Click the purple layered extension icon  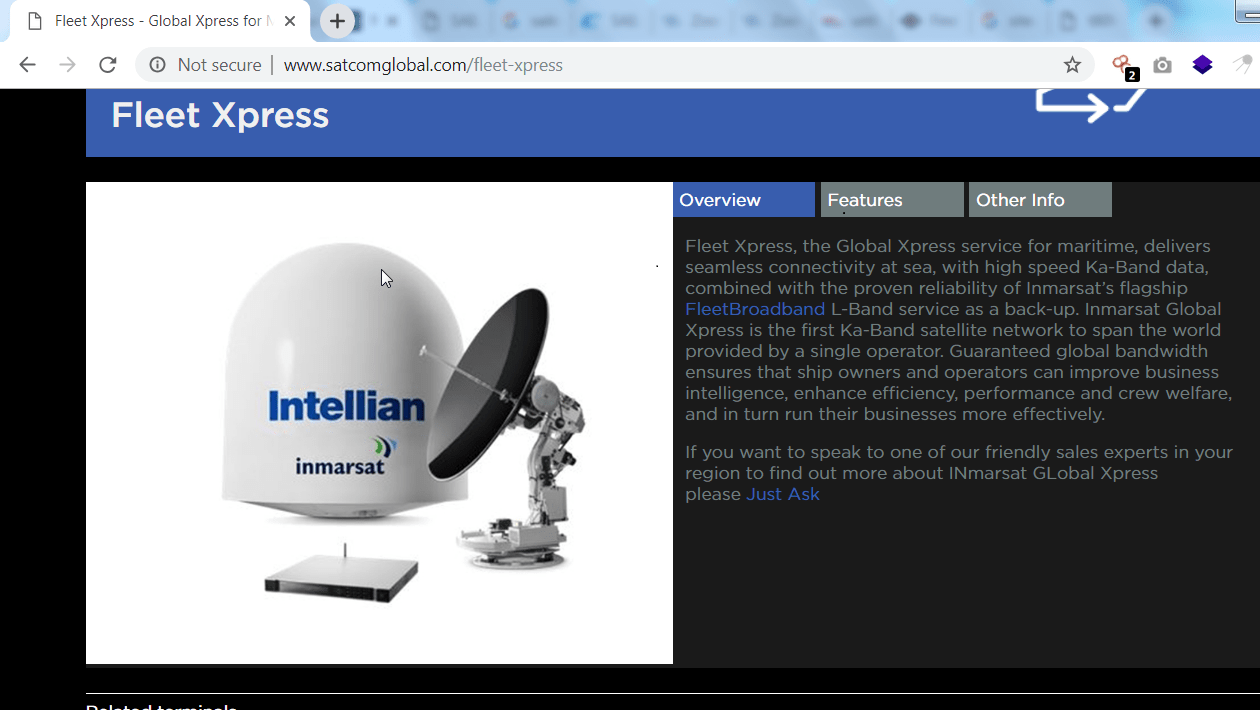pyautogui.click(x=1202, y=65)
